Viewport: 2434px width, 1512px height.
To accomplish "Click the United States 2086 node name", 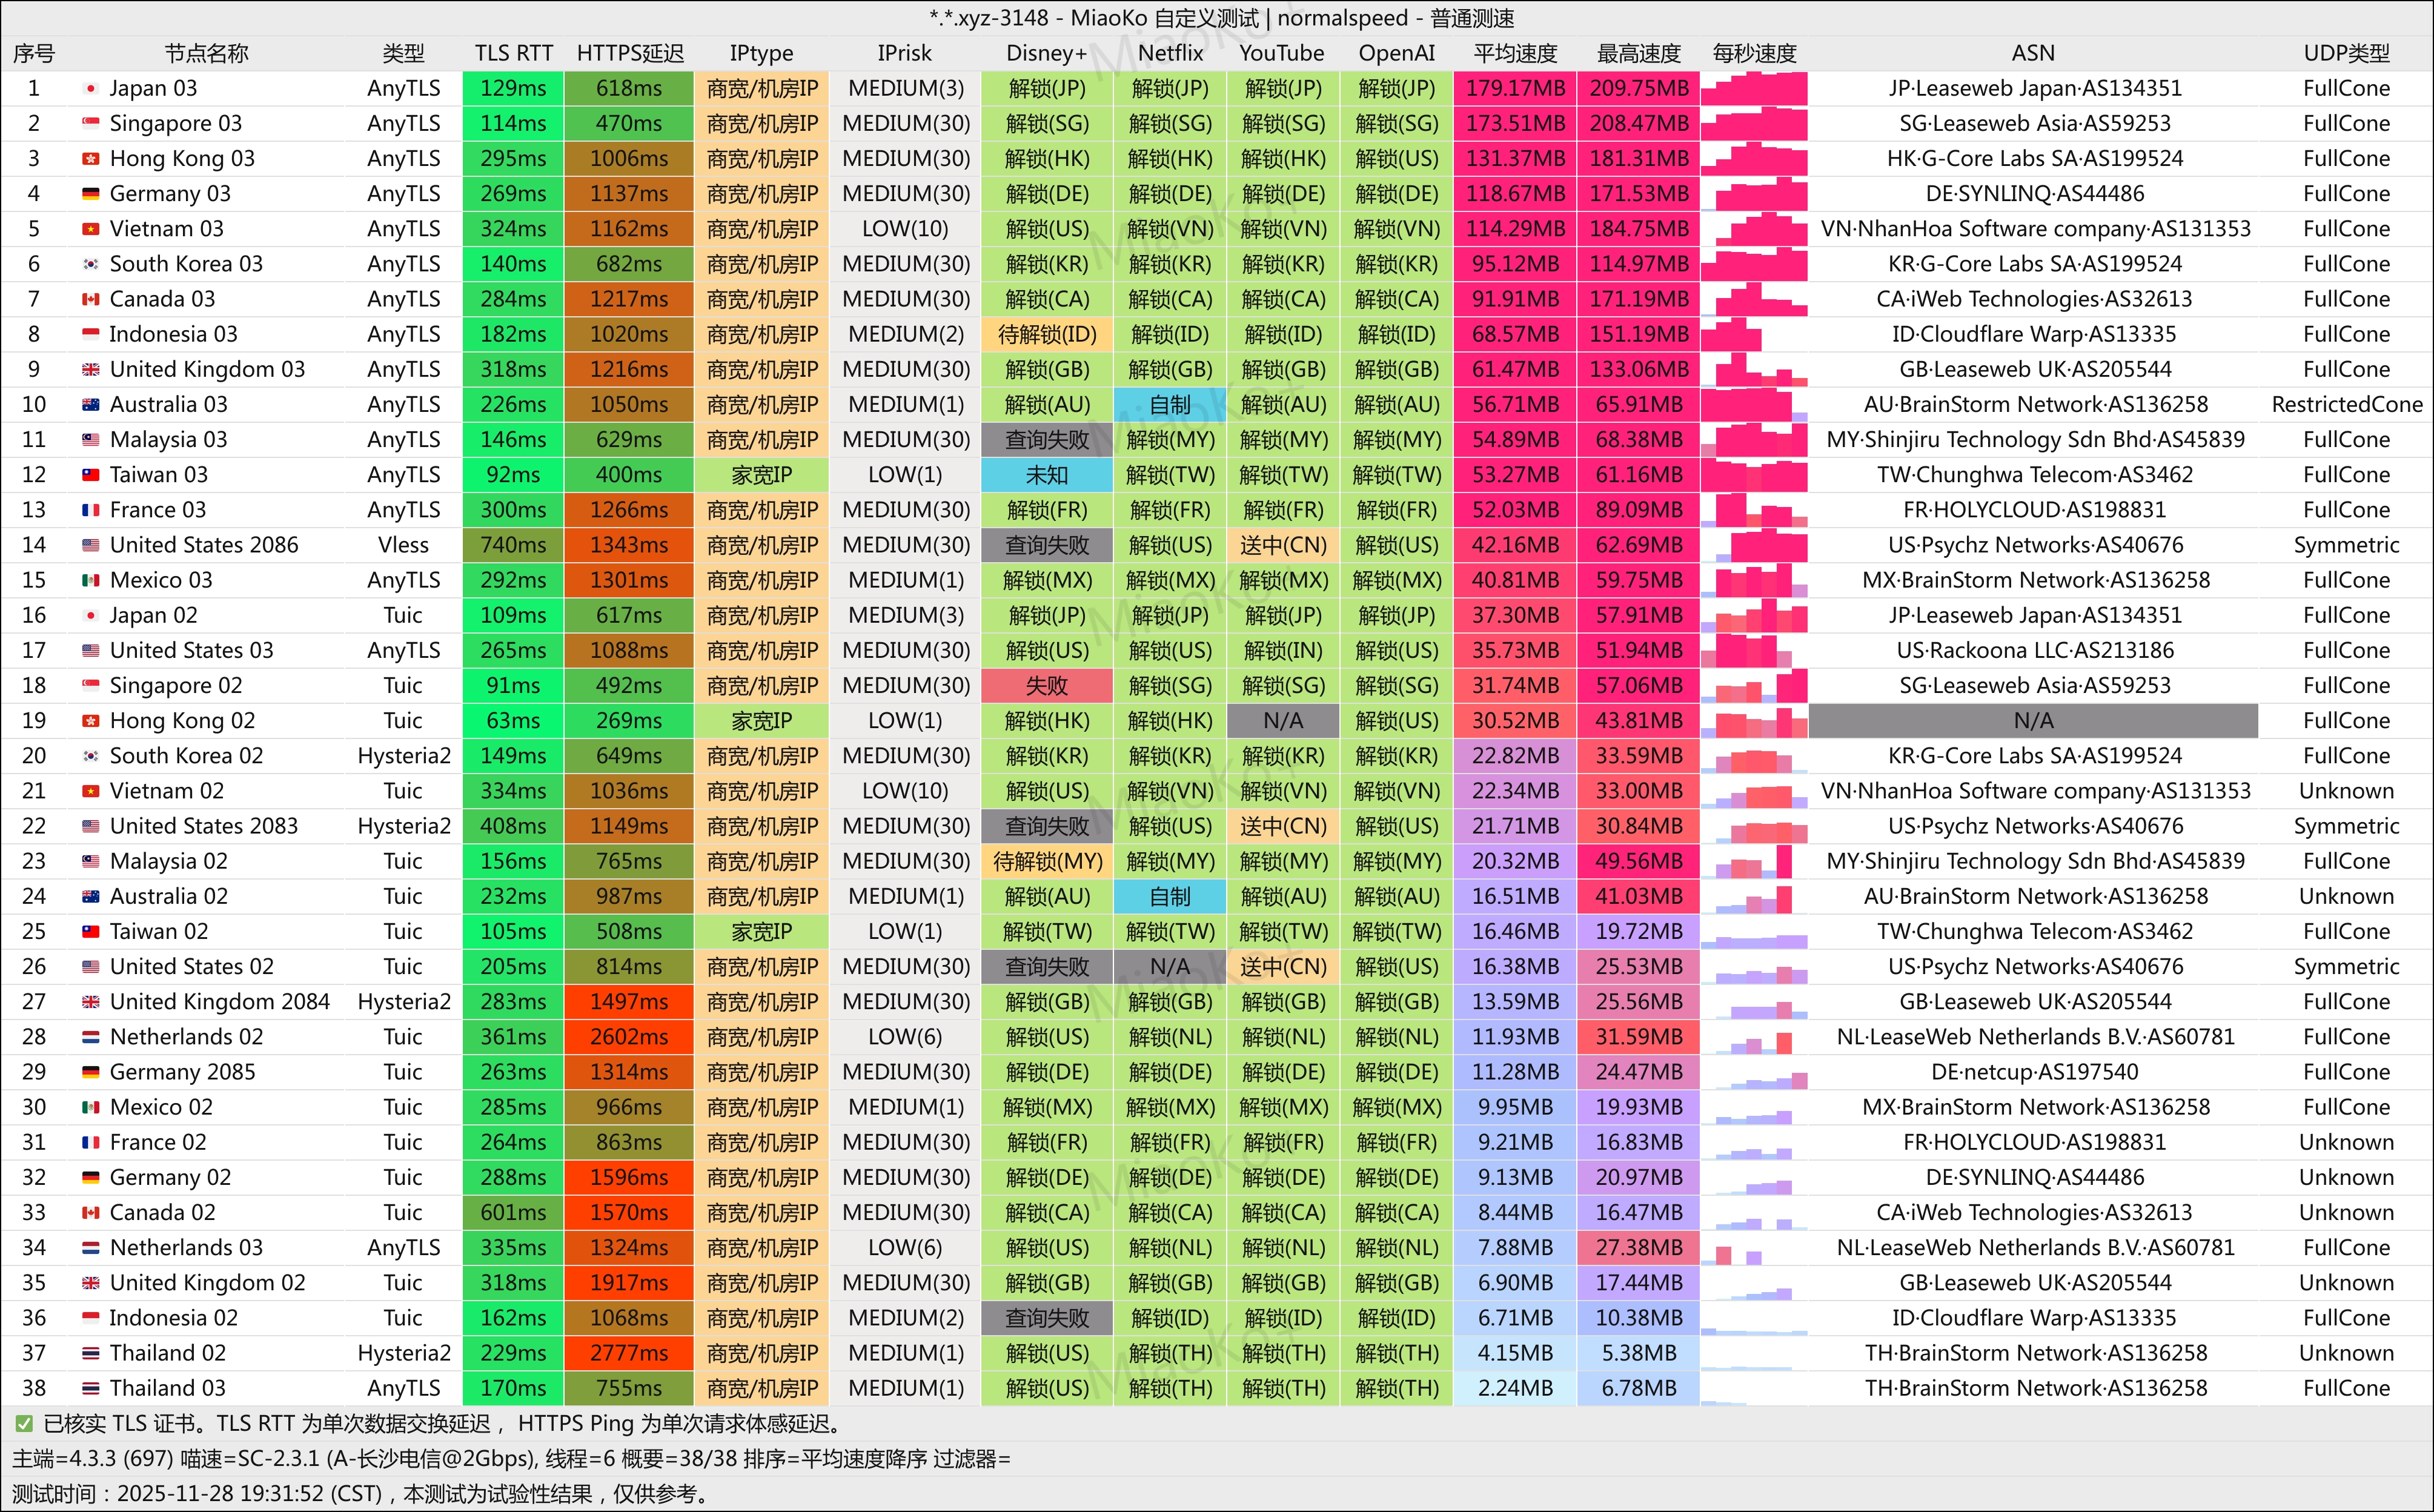I will (204, 545).
